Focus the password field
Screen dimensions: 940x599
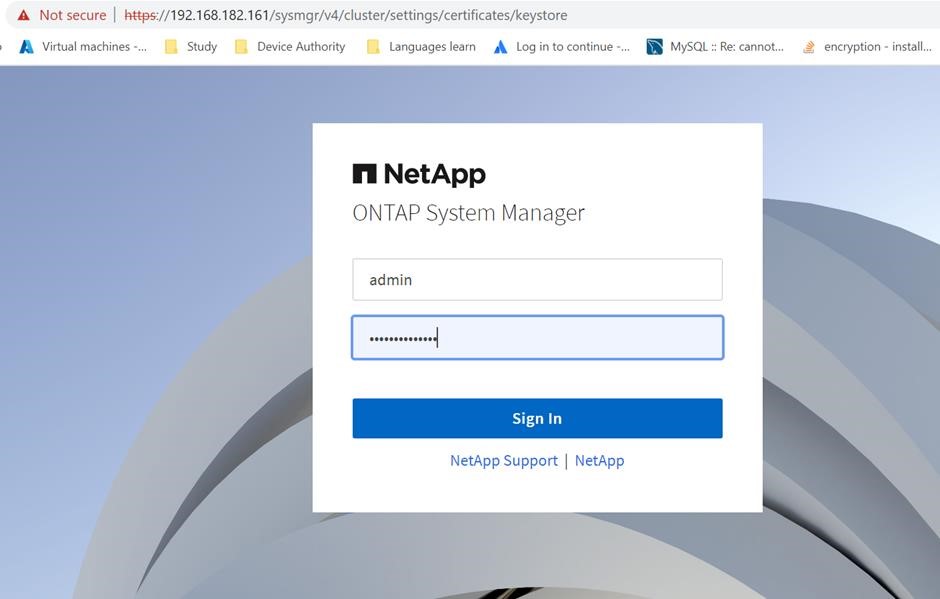point(537,338)
